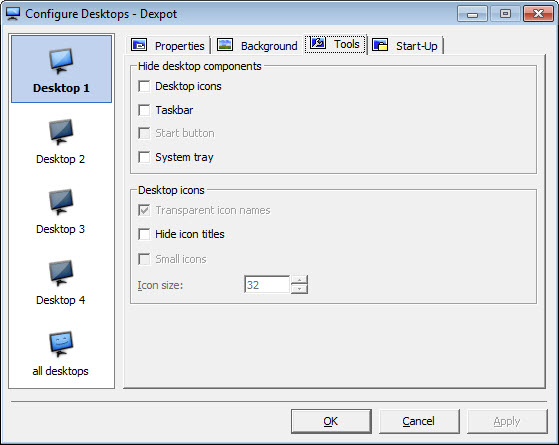Enable the Desktop icons hide checkbox
The width and height of the screenshot is (559, 445).
point(144,86)
